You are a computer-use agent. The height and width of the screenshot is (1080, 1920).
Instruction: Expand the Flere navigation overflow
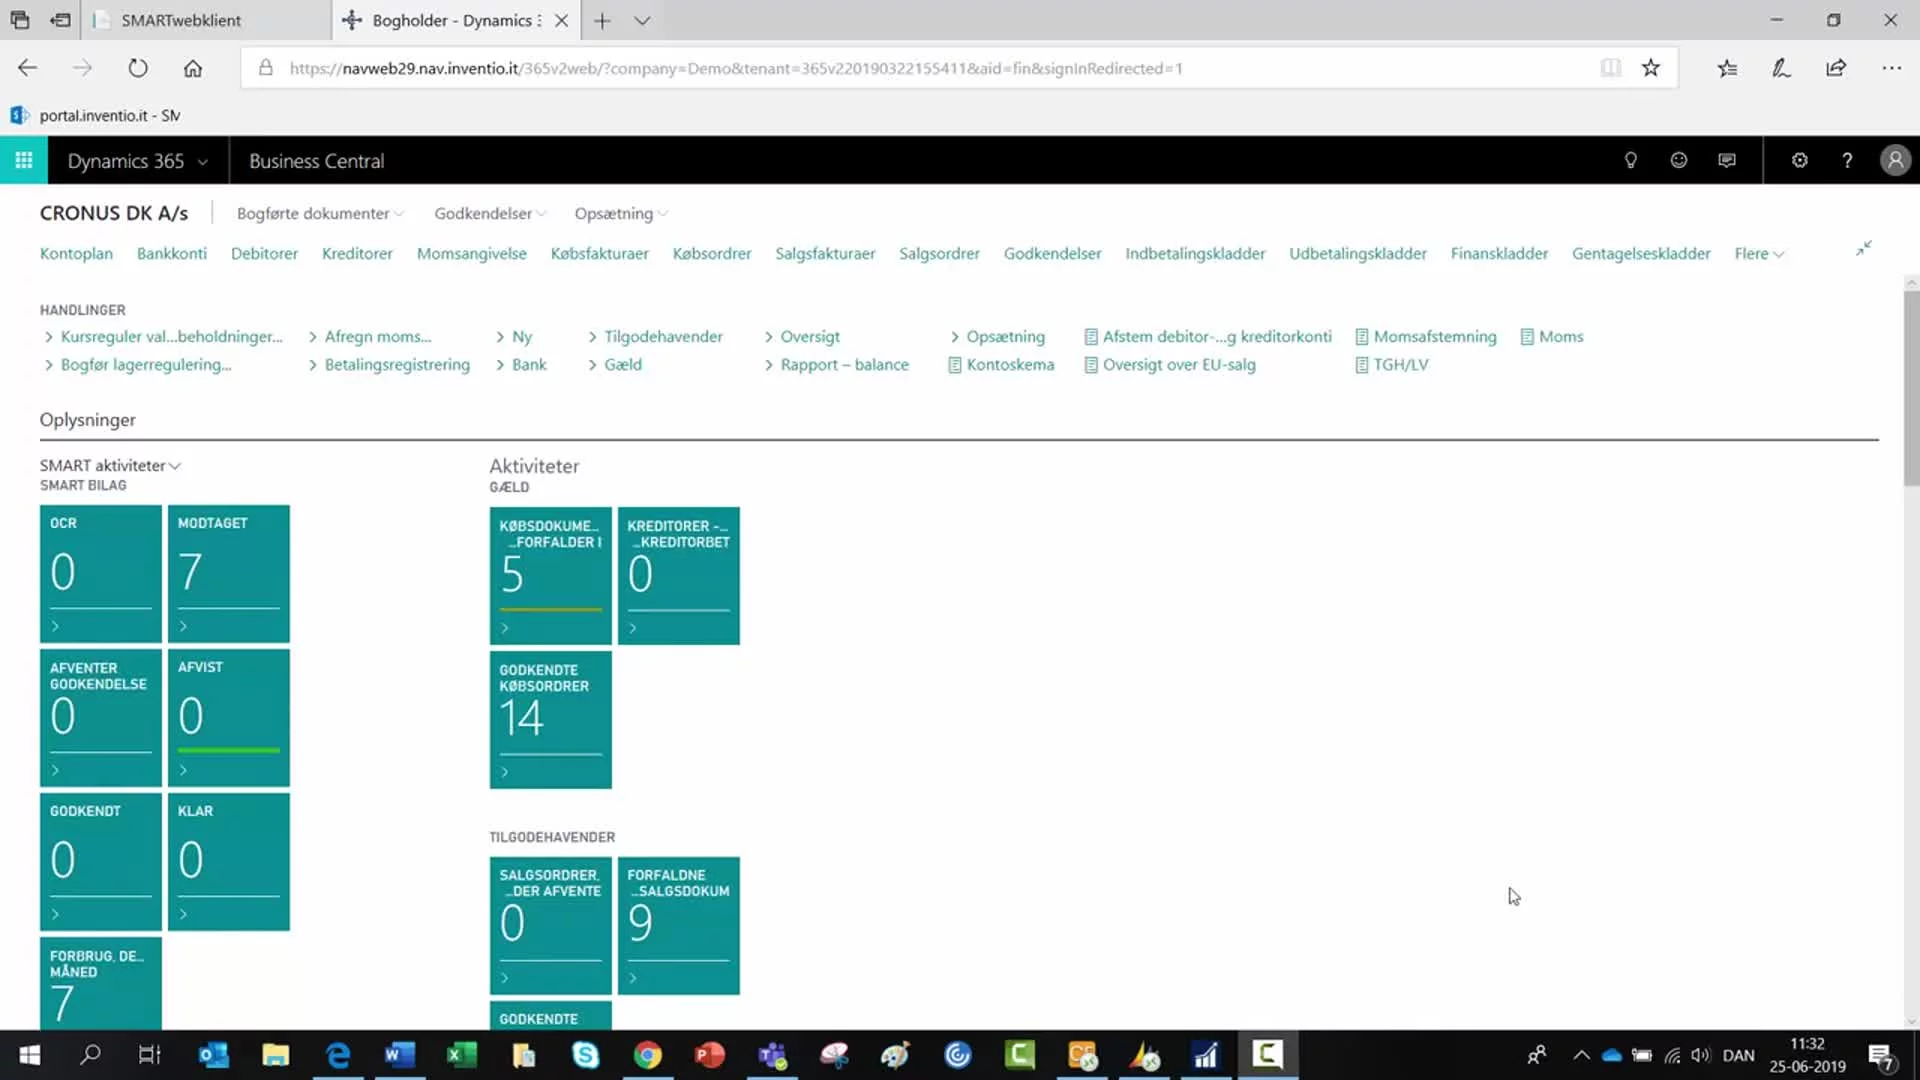click(1759, 253)
